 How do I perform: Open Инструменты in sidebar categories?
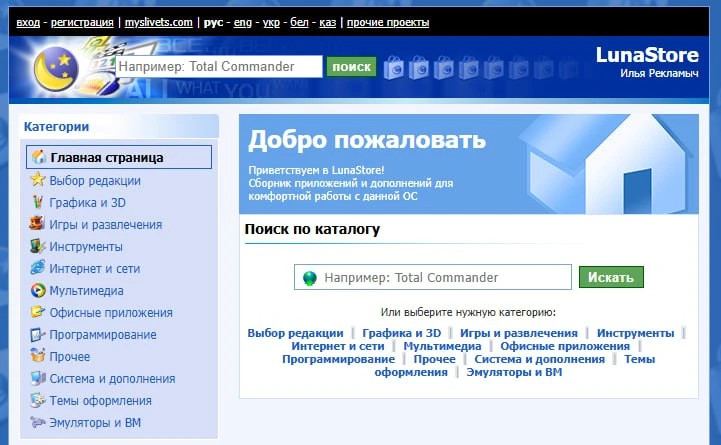coord(86,247)
